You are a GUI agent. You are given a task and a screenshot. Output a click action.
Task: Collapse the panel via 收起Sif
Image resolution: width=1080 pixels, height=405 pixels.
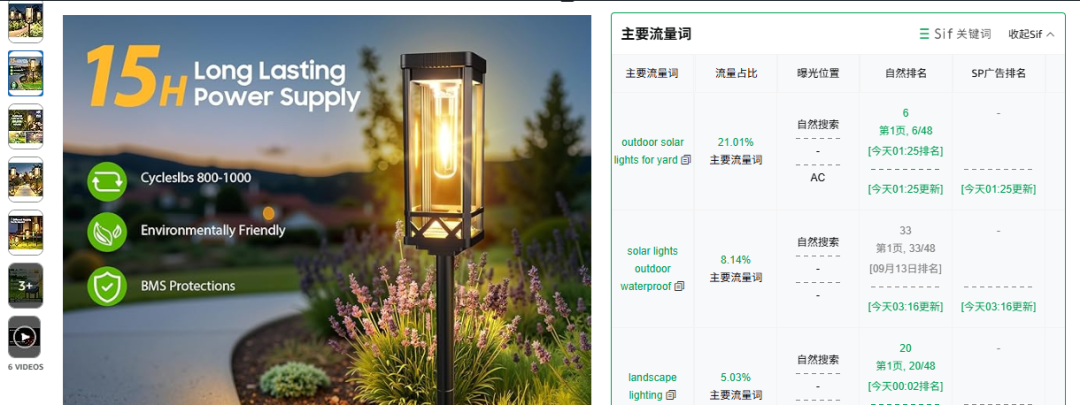1031,34
